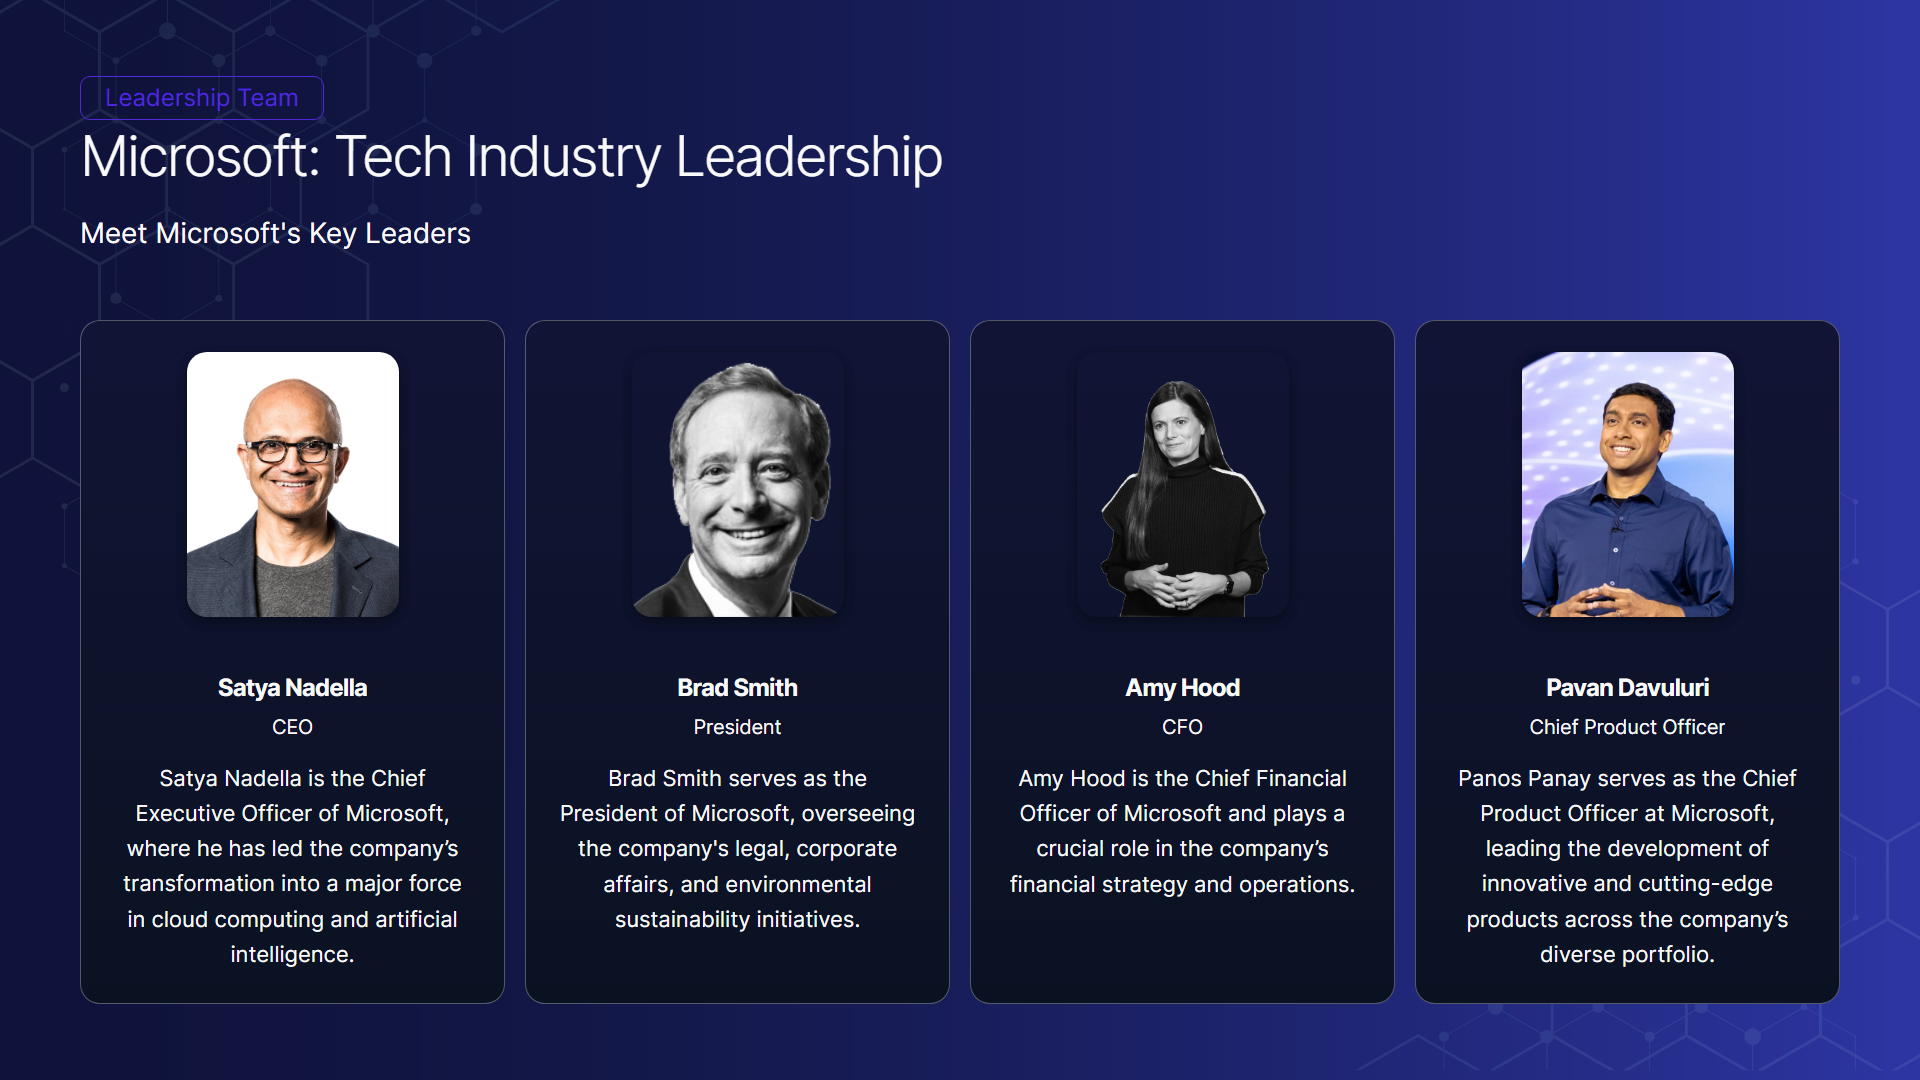
Task: Click the blank area beneath Amy Hood's bio
Action: pyautogui.click(x=1182, y=950)
